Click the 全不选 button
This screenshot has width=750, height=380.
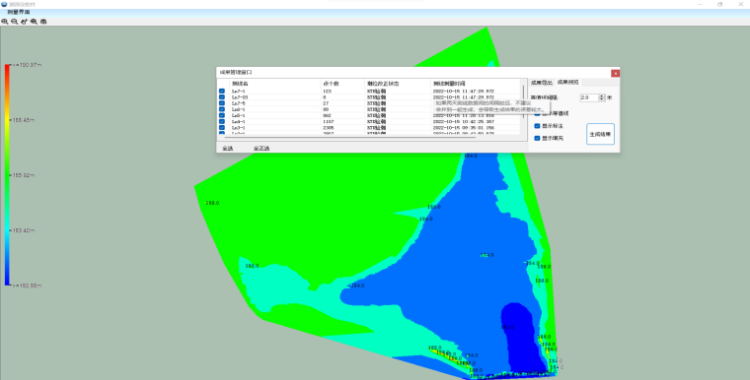click(x=262, y=148)
